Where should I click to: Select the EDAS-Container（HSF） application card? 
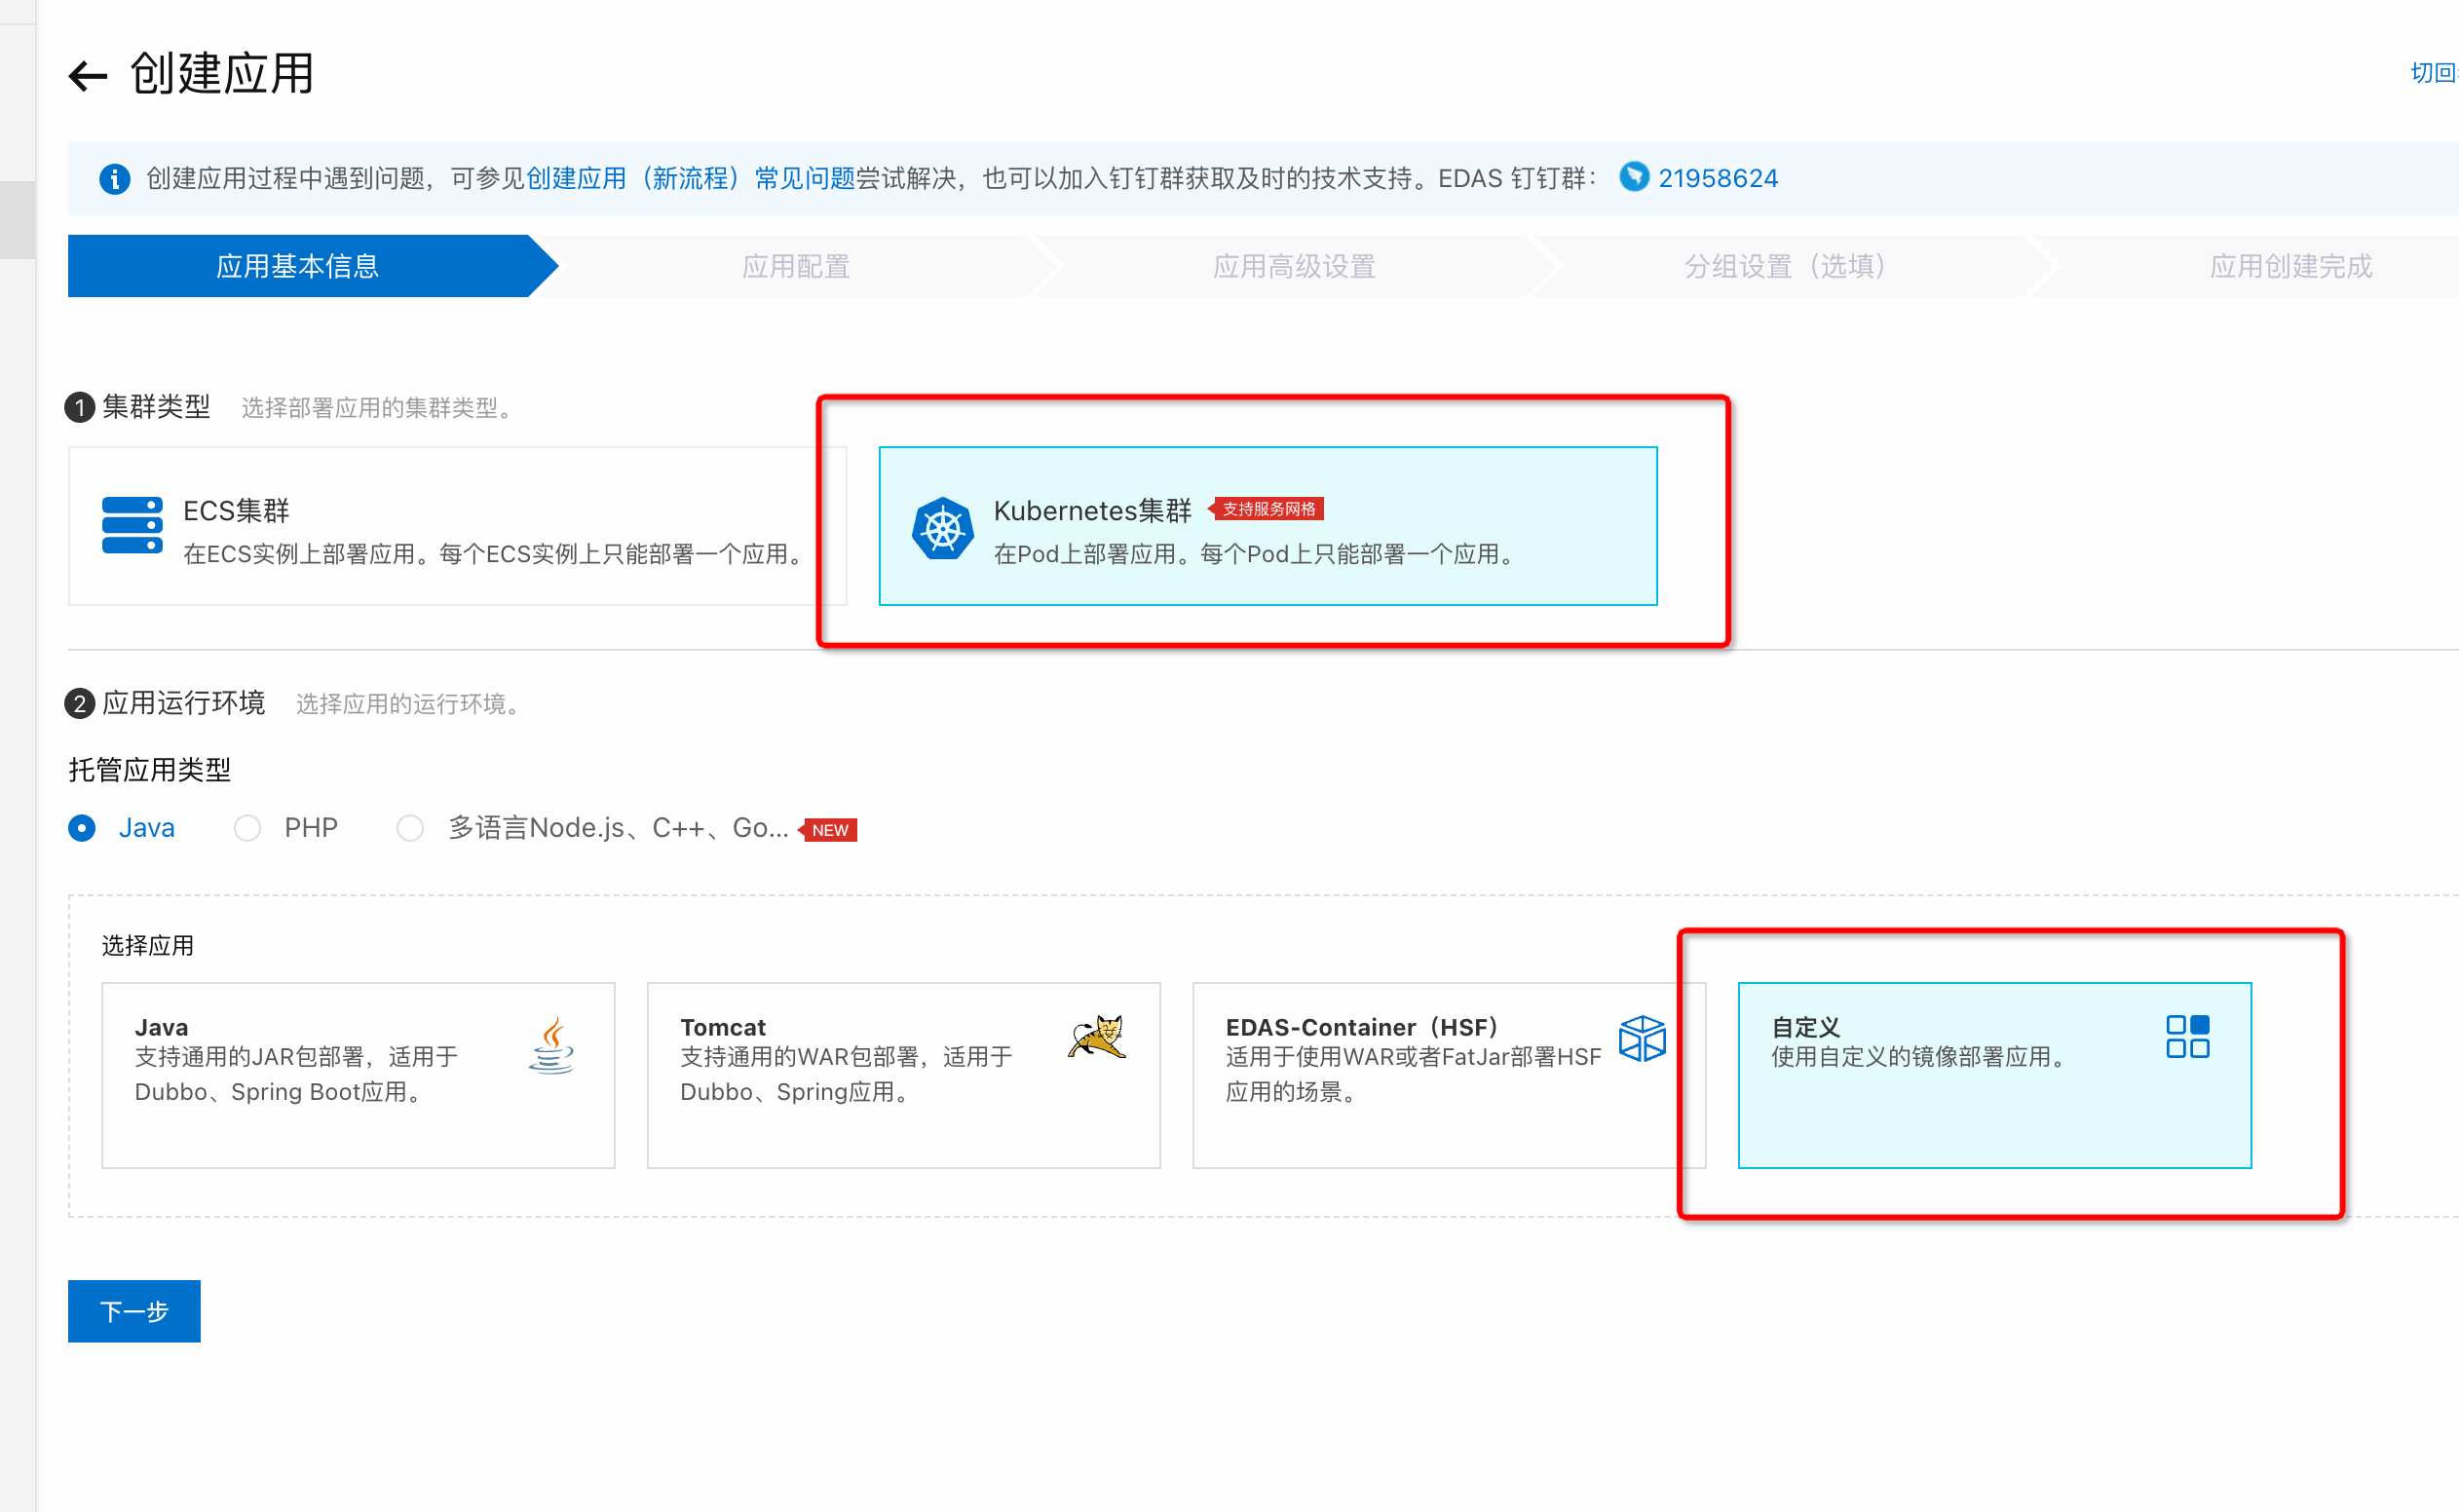click(1449, 1075)
